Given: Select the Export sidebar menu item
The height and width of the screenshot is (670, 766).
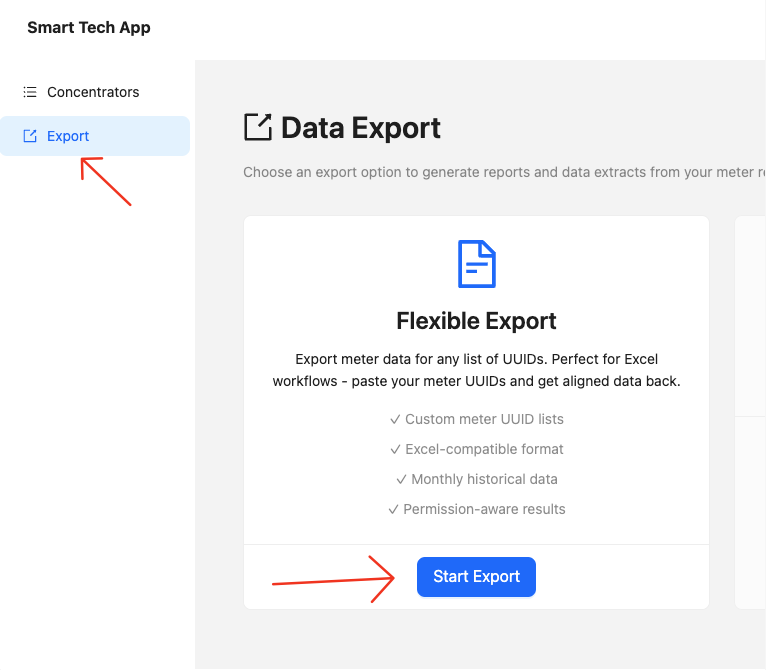Looking at the screenshot, I should point(68,136).
